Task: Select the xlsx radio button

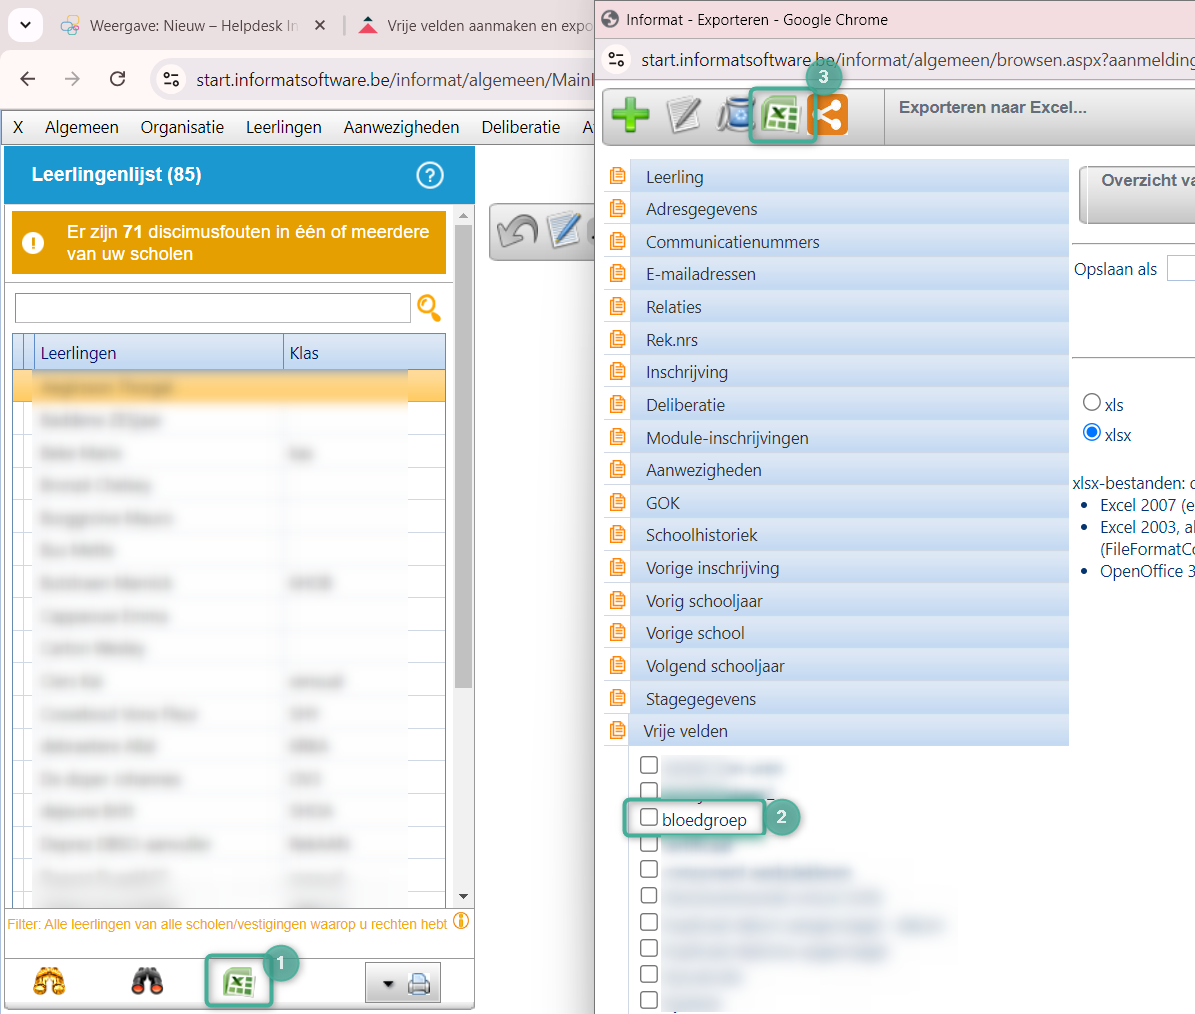Action: (1092, 433)
